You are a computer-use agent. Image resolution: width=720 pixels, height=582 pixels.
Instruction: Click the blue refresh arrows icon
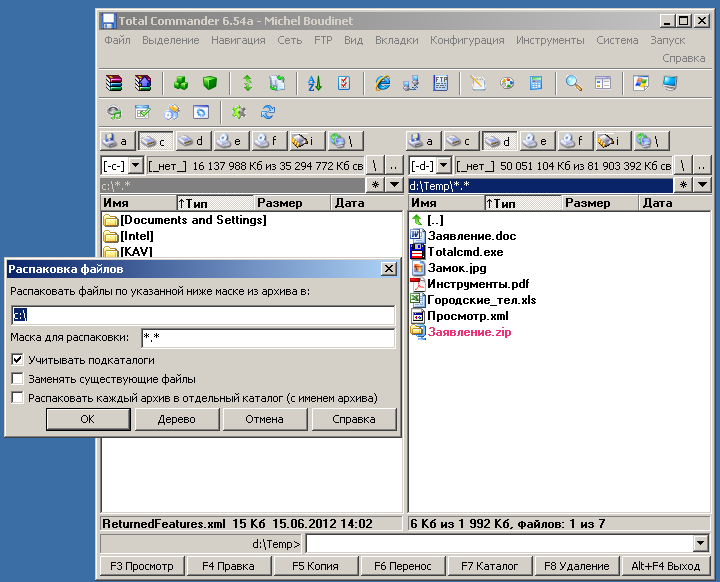pos(268,112)
